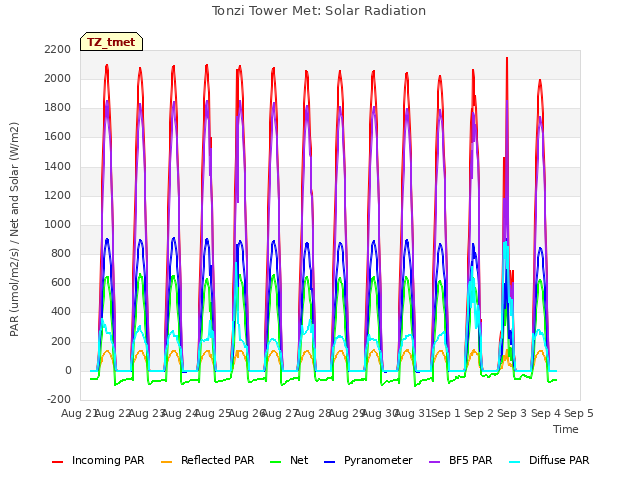Click the Aug 21 x-axis date label
The image size is (640, 480).
78,413
